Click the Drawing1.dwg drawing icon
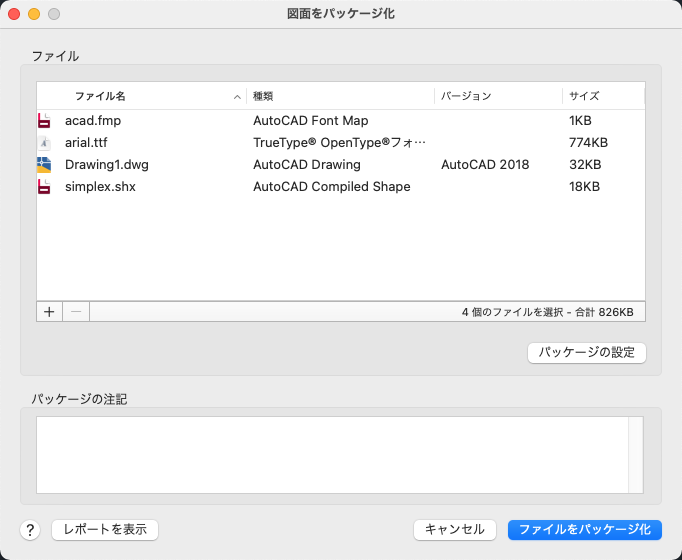Viewport: 682px width, 560px height. [44, 165]
